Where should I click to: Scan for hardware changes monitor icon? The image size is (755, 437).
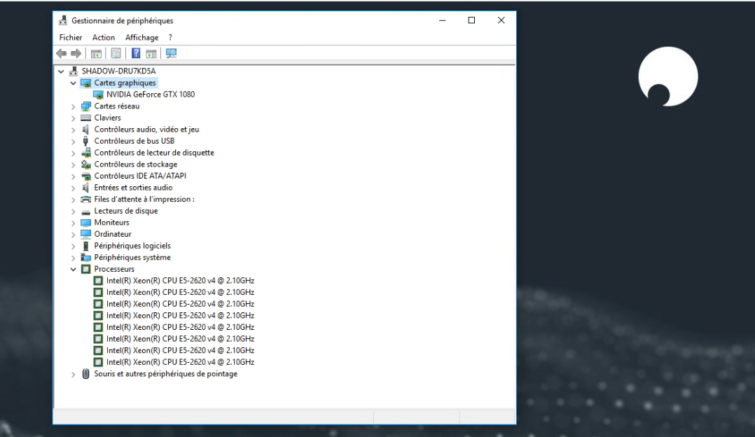[171, 53]
